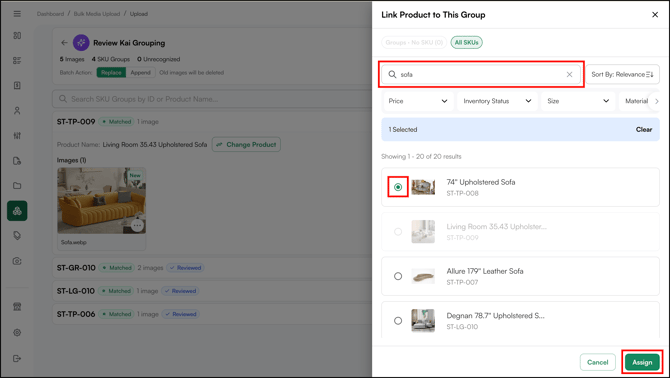Viewport: 670px width, 378px height.
Task: Open the folder icon in sidebar
Action: [x=17, y=186]
